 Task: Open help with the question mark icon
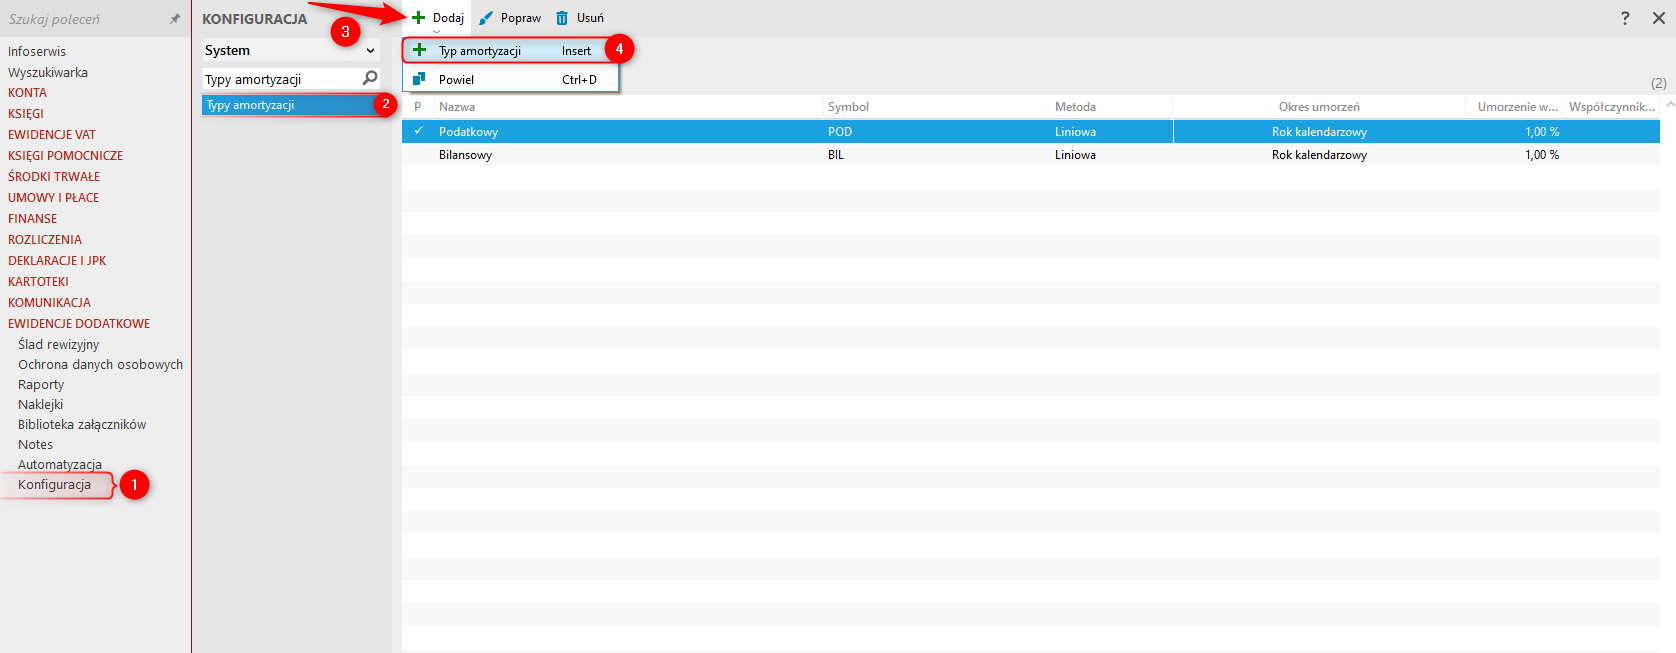[1625, 18]
